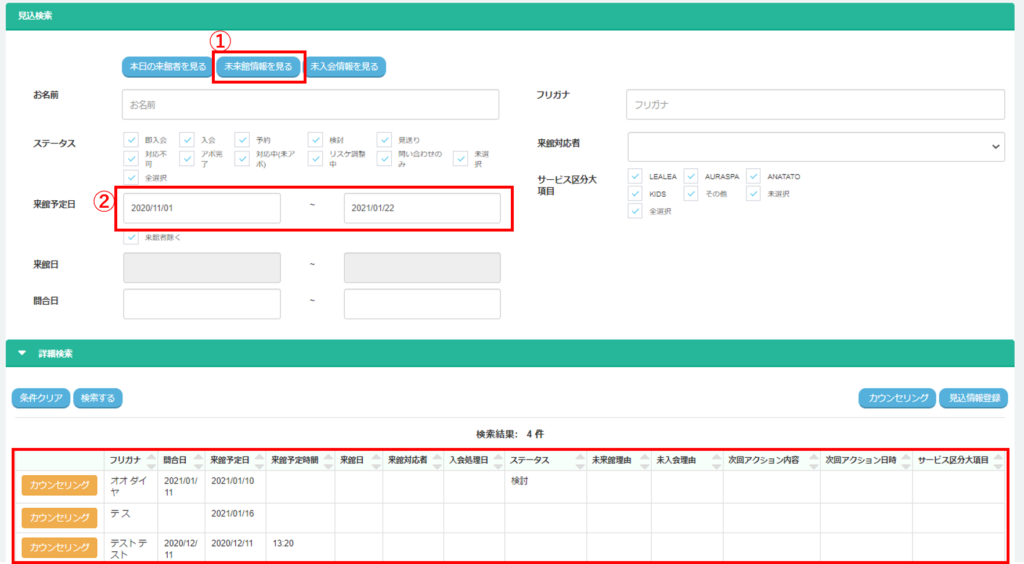Image resolution: width=1024 pixels, height=564 pixels.
Task: Uncheck the 即入会 status checkbox
Action: pyautogui.click(x=131, y=141)
